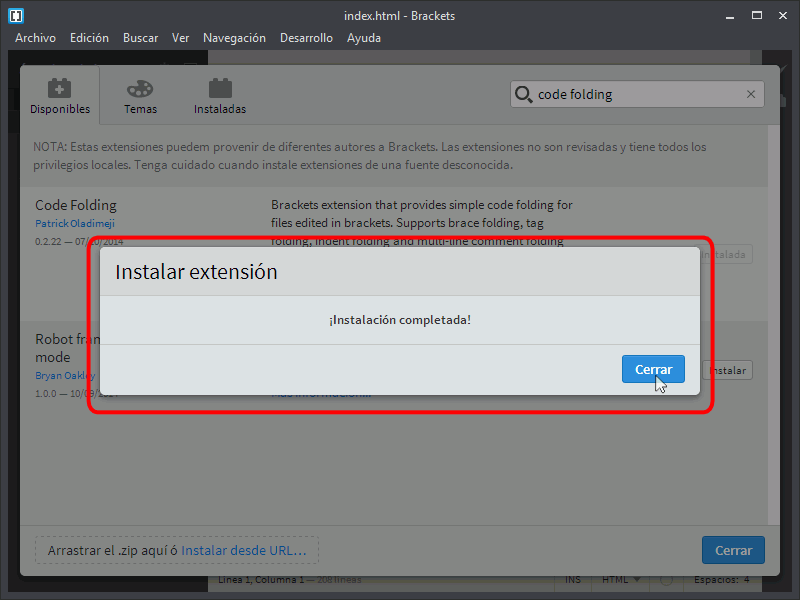The height and width of the screenshot is (600, 800).
Task: Minimize the Brackets window
Action: click(x=730, y=16)
